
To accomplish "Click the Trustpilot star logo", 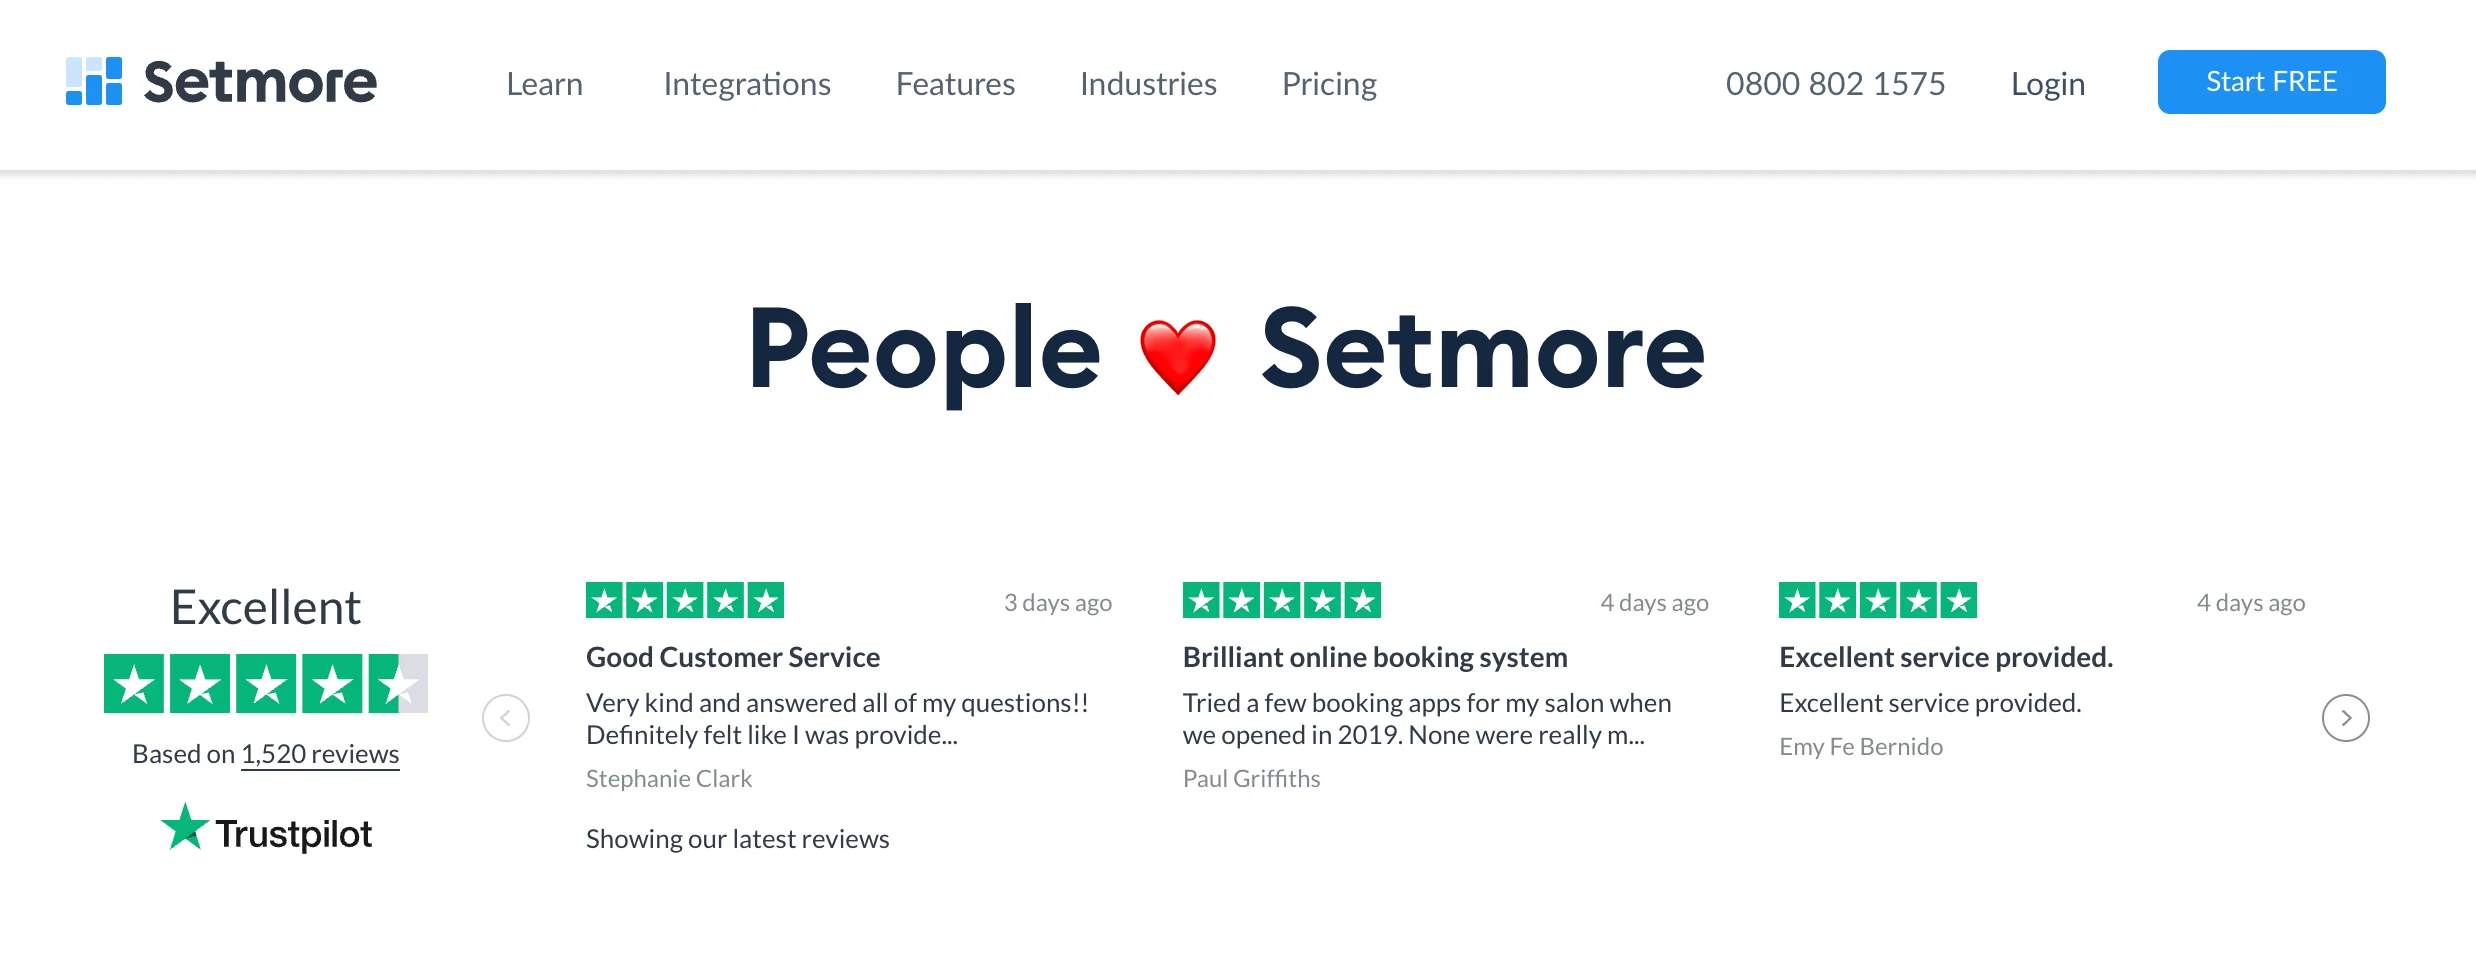I will pos(185,828).
